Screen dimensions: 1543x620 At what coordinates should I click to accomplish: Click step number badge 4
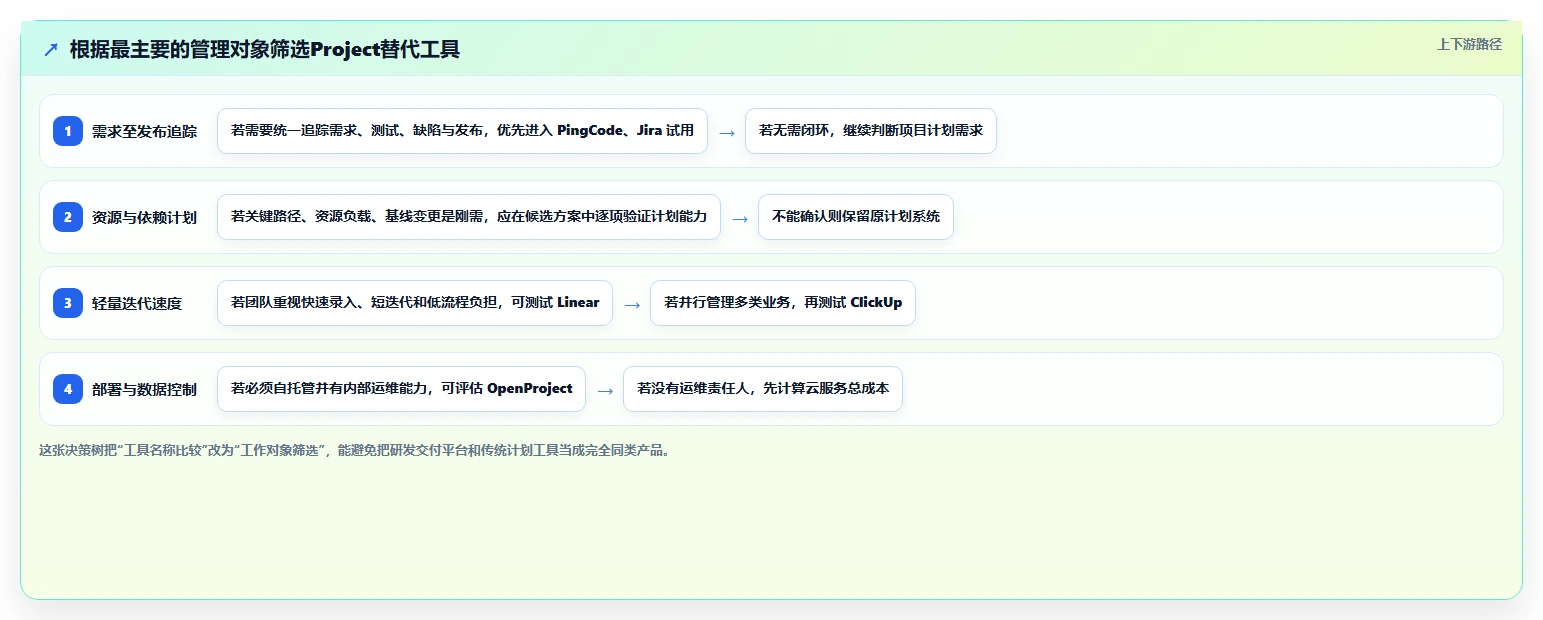(x=68, y=389)
